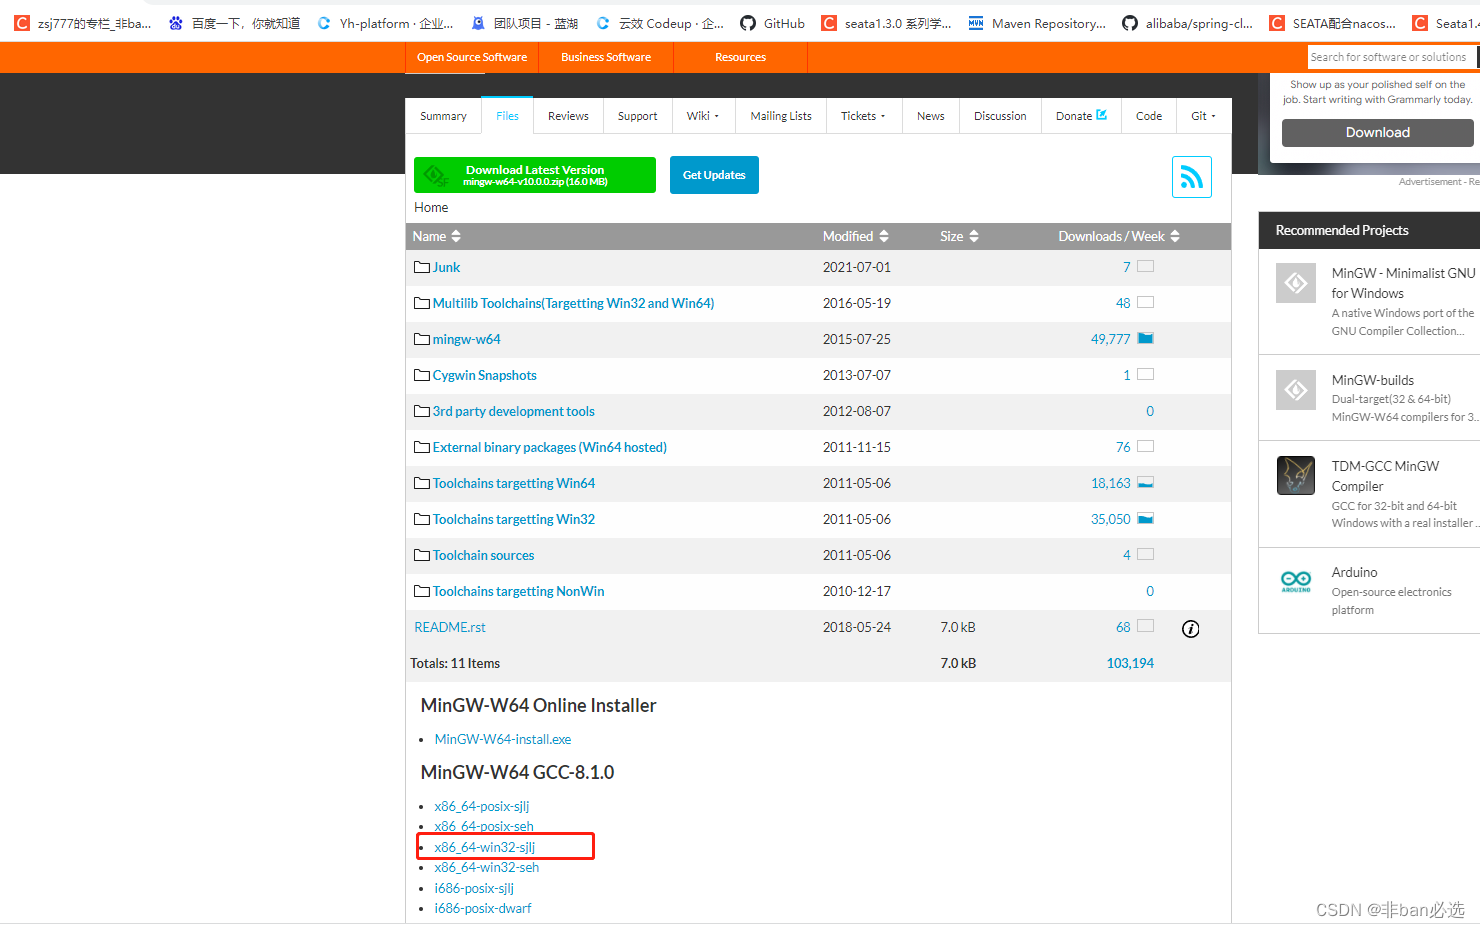Open the Baidu bookmark in bookmarks bar
The image size is (1480, 928).
pos(235,23)
